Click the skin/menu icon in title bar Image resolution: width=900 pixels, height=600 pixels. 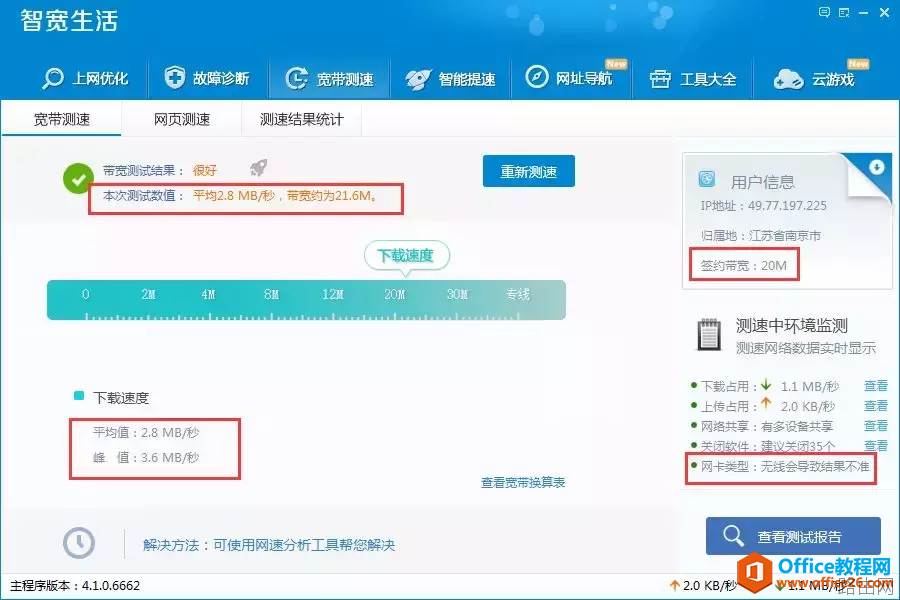pyautogui.click(x=844, y=13)
